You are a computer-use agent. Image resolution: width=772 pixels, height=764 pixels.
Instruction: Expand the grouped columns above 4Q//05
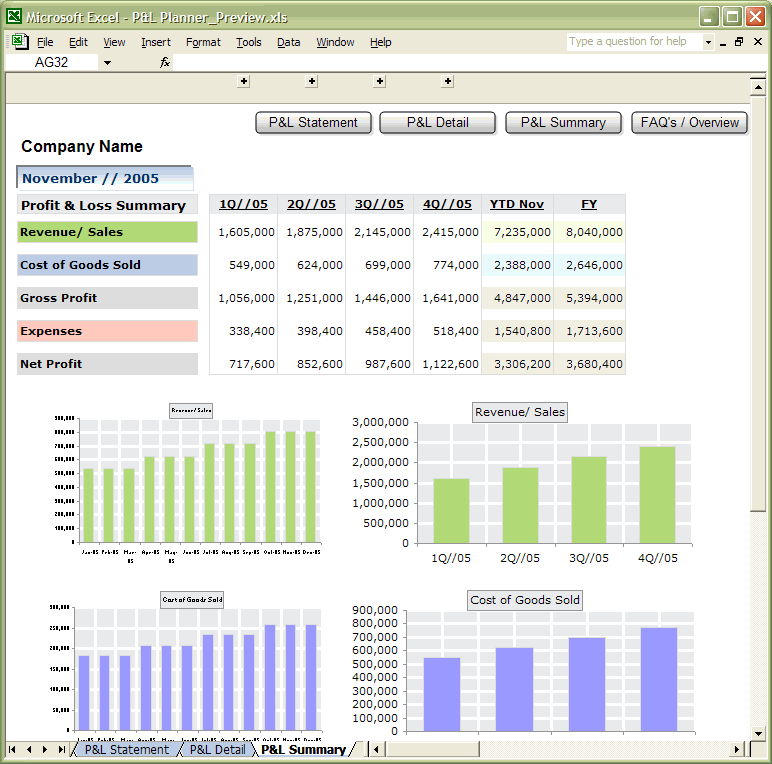(448, 81)
